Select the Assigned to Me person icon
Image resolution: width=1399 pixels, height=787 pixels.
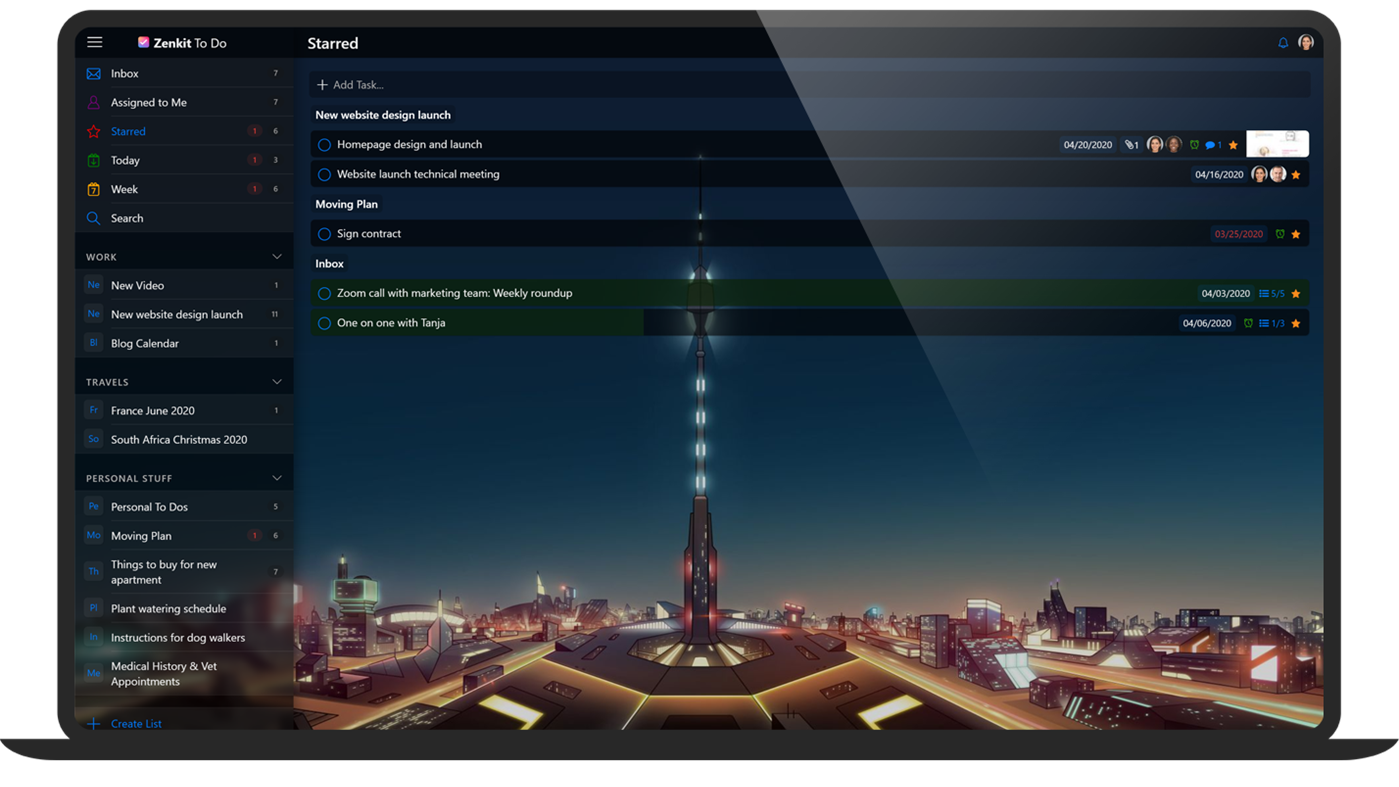pyautogui.click(x=93, y=101)
